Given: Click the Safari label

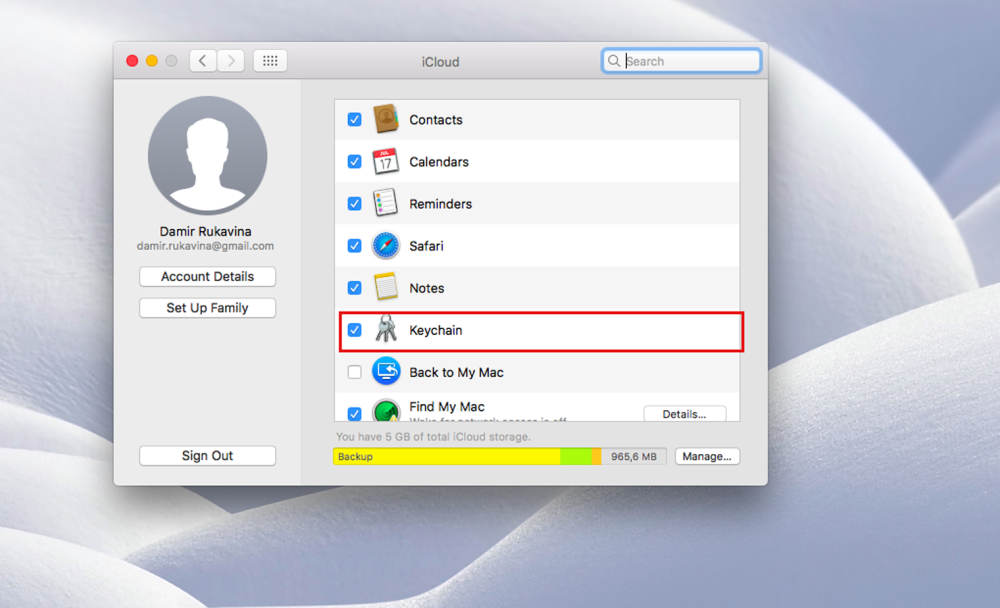Looking at the screenshot, I should 426,246.
